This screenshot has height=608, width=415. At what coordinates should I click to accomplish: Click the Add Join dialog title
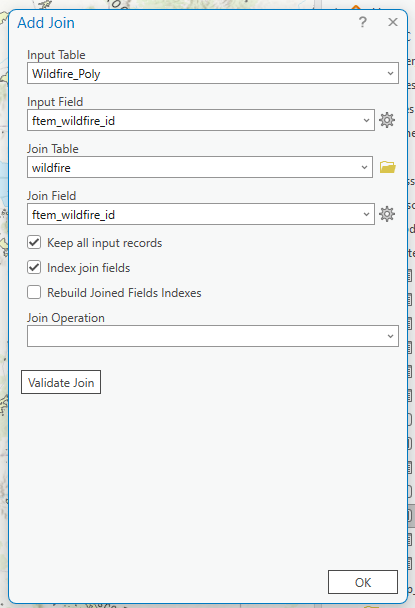tap(46, 23)
